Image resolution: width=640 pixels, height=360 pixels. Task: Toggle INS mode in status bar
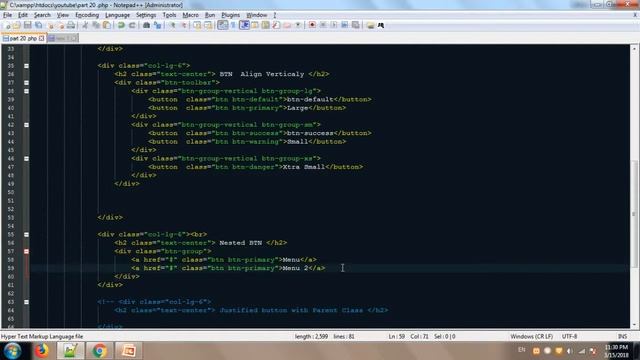(x=622, y=336)
